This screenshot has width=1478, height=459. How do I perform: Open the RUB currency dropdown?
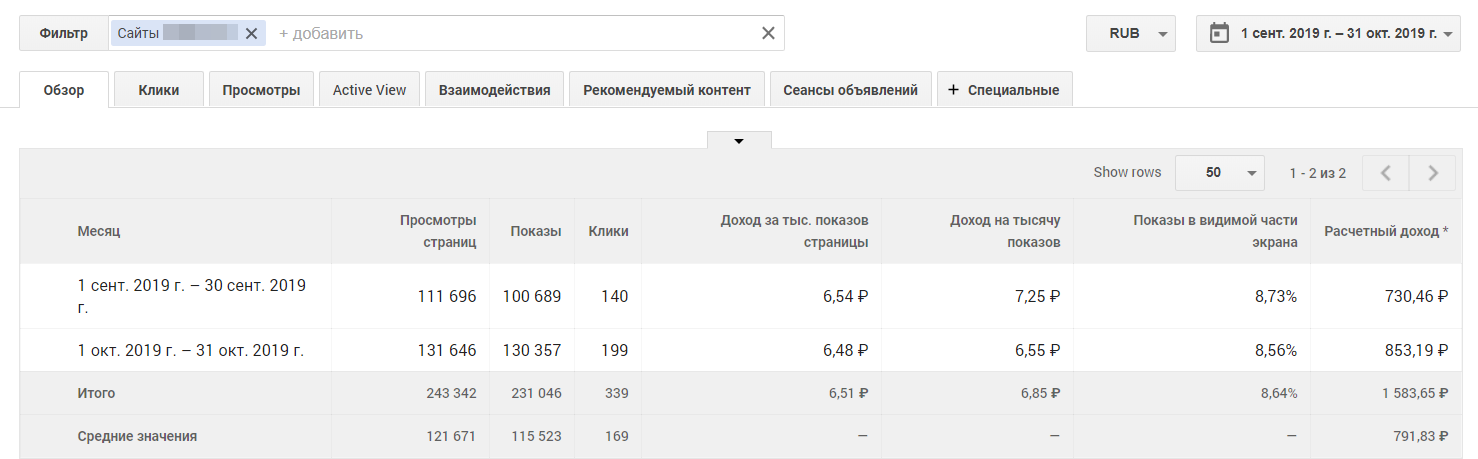1131,33
